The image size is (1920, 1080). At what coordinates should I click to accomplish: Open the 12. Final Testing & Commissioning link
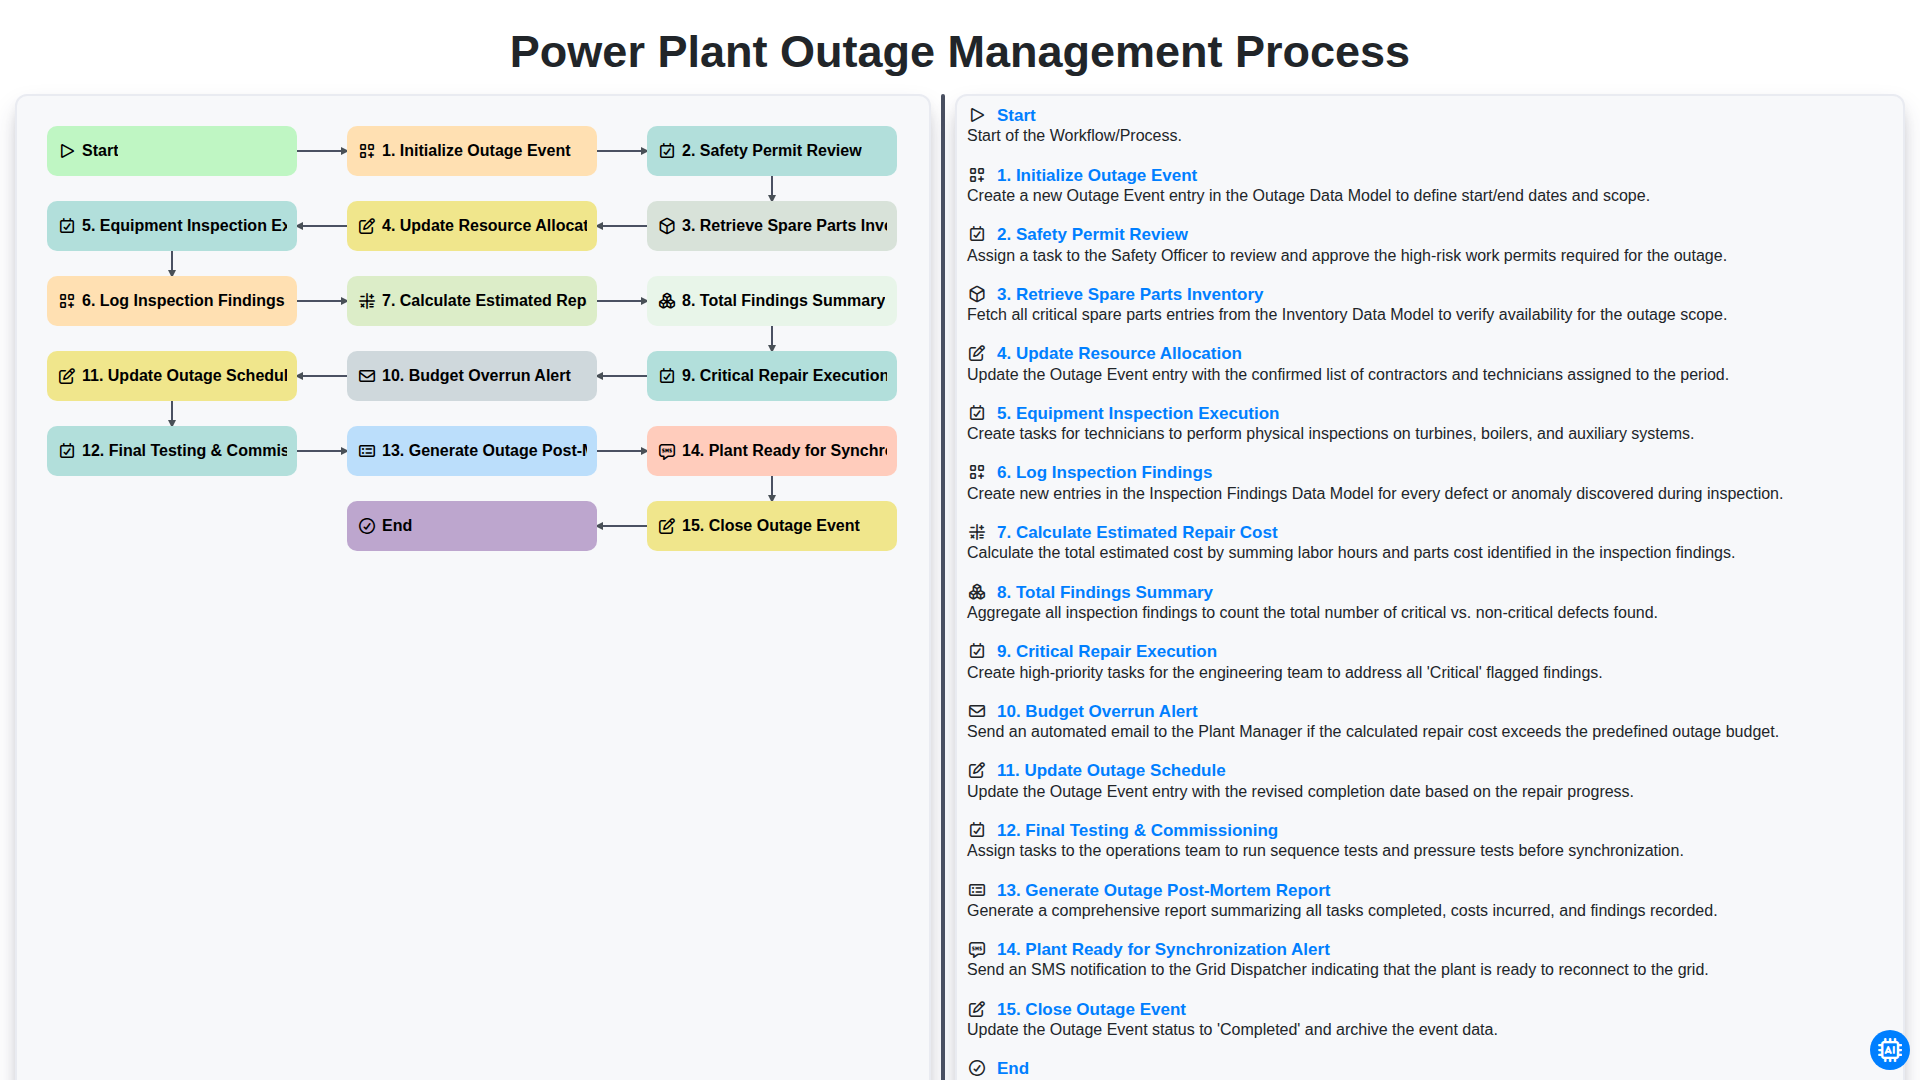tap(1137, 830)
